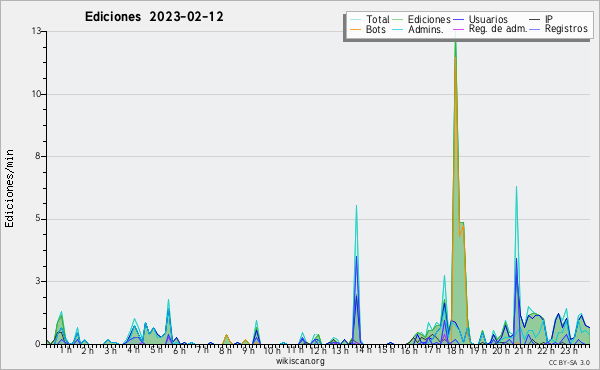Click the '5 h' x-axis label
This screenshot has height=370, width=600.
(x=156, y=350)
